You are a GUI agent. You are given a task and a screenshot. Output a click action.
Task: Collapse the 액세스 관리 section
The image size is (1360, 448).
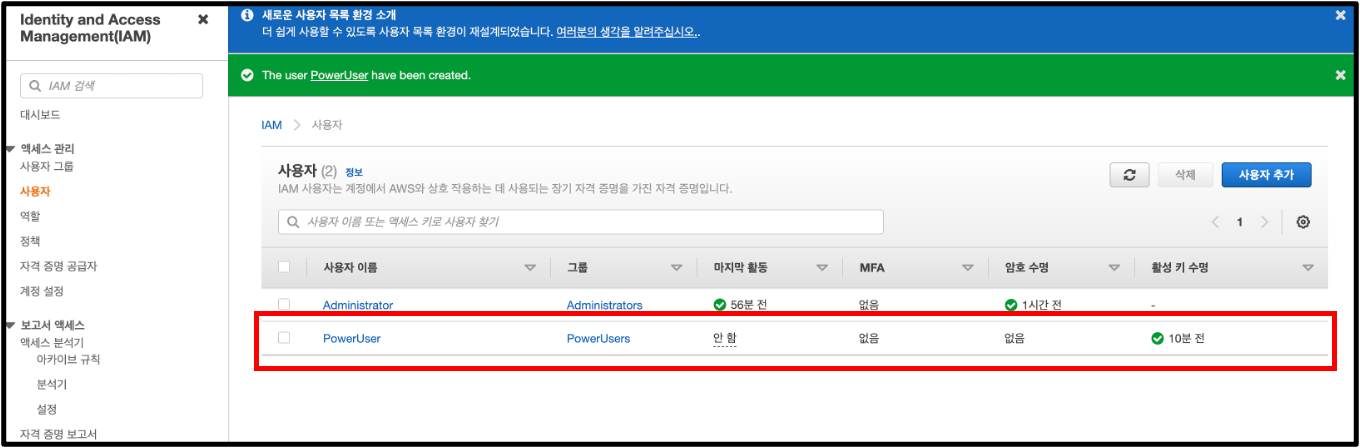(9, 149)
